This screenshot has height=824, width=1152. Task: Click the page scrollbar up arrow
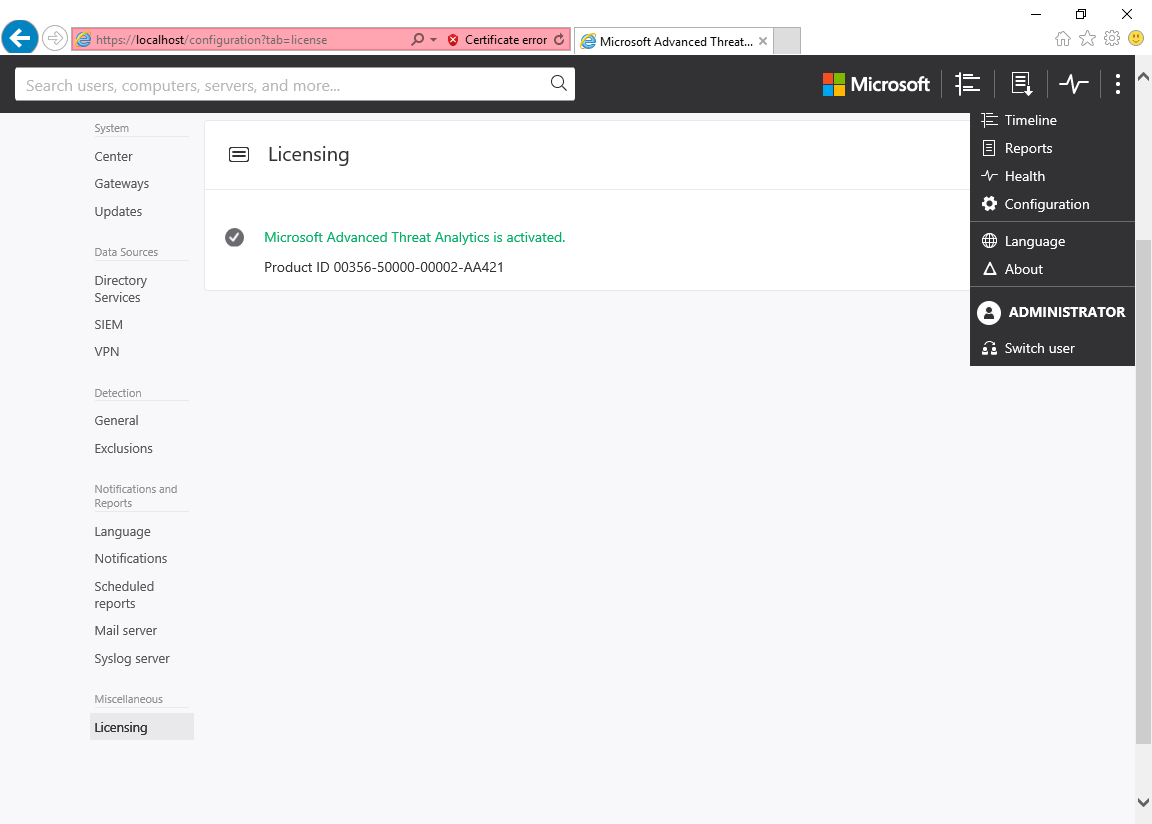pyautogui.click(x=1143, y=76)
